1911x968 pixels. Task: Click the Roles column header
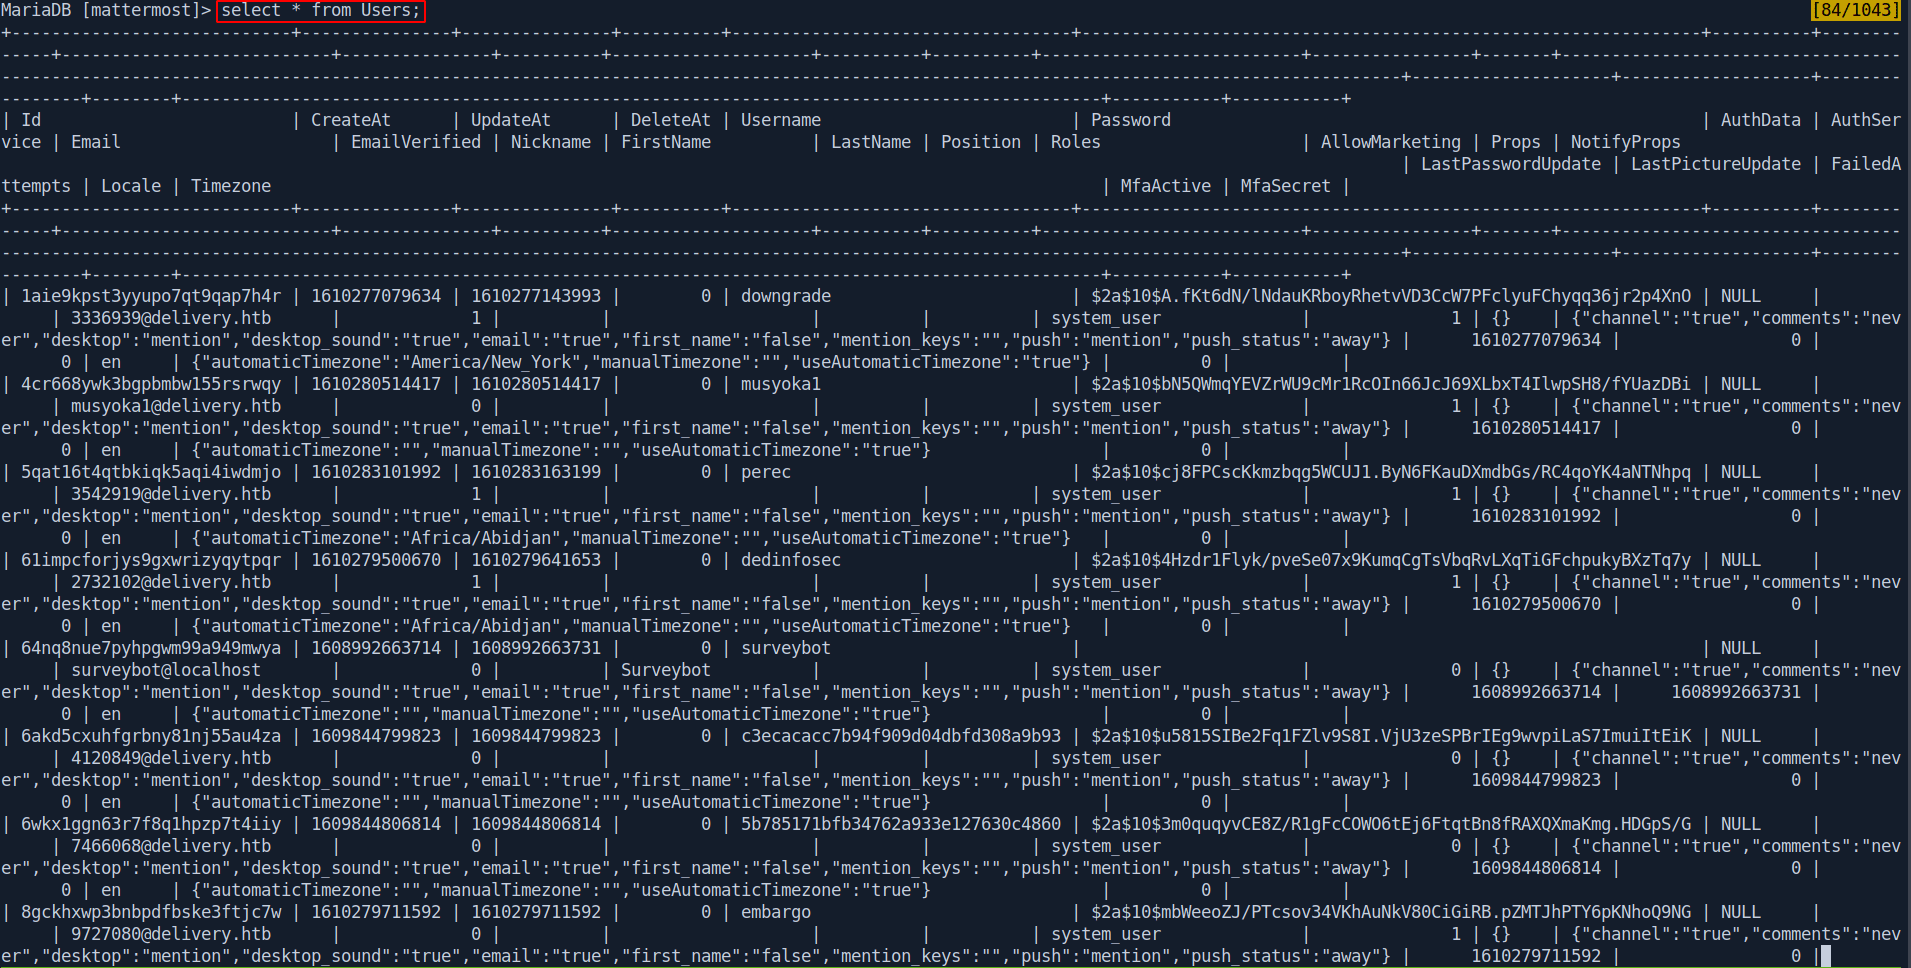(1076, 142)
